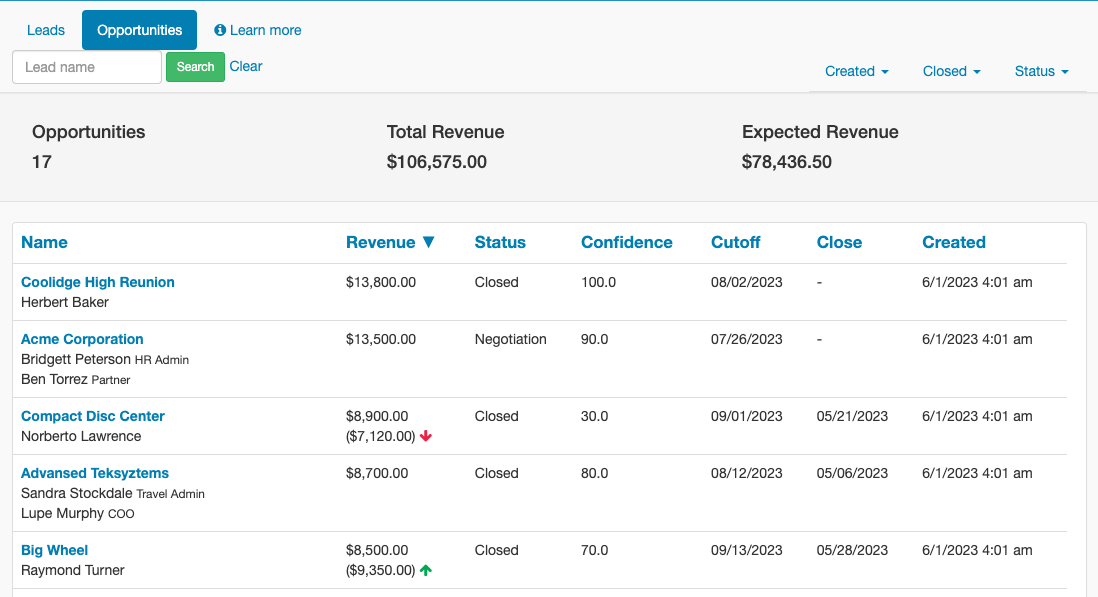Sort table by Confidence column
The image size is (1098, 597).
[x=627, y=242]
